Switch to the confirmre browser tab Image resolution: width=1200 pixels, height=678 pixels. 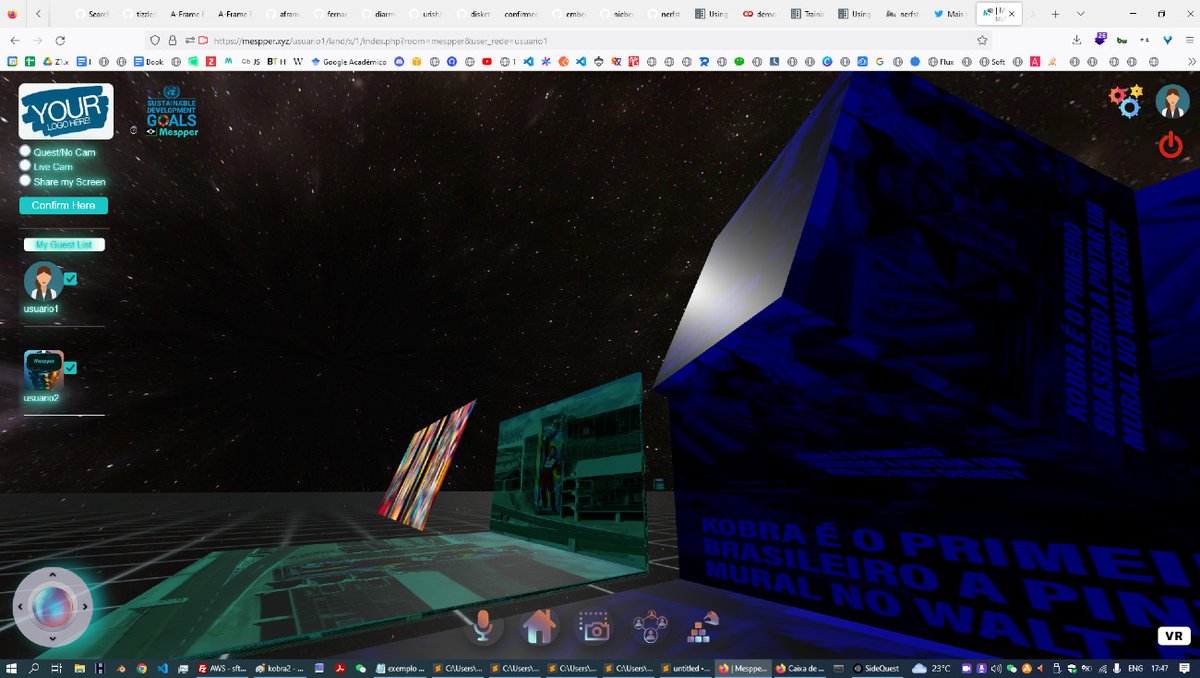(521, 14)
